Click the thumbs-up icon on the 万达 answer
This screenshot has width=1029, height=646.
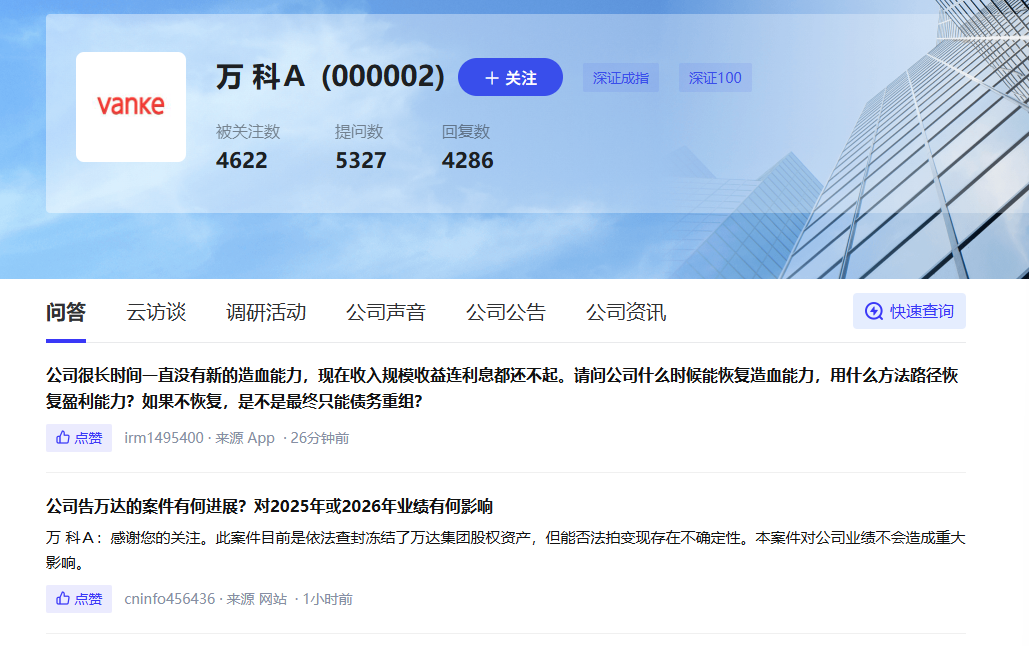tap(61, 598)
